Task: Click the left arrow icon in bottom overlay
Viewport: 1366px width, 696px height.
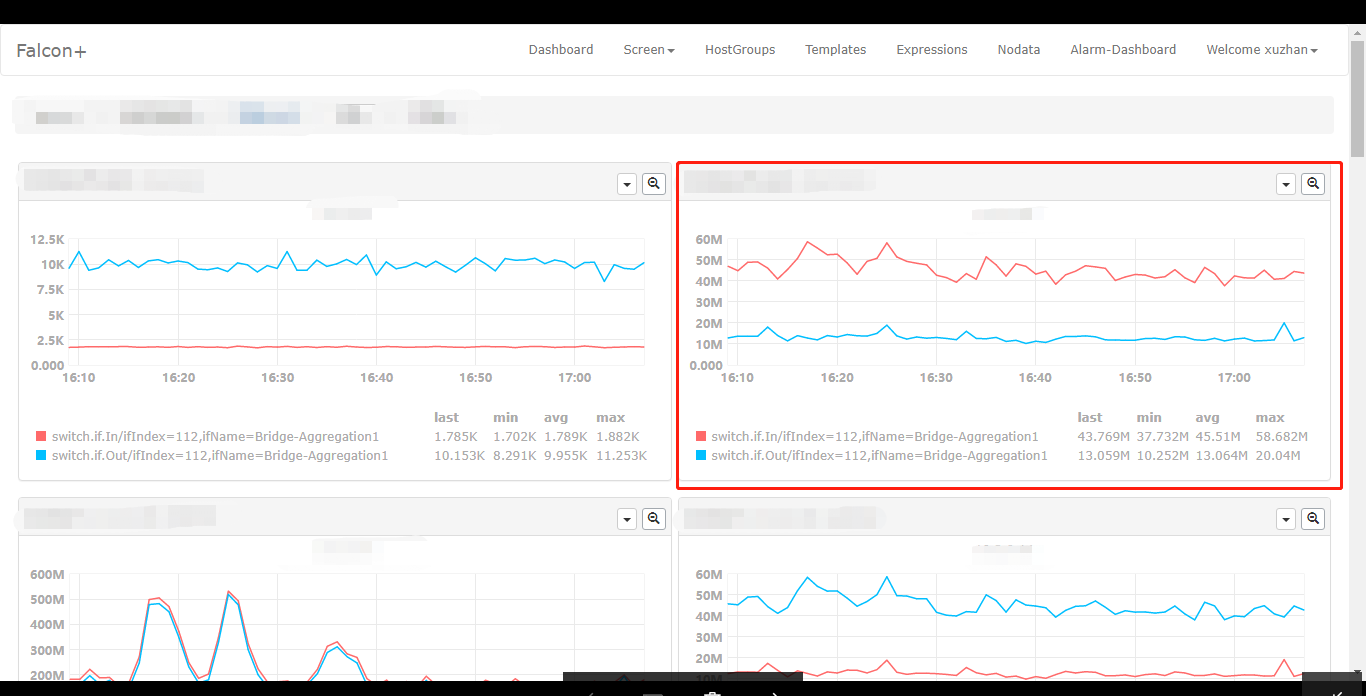Action: pos(590,693)
